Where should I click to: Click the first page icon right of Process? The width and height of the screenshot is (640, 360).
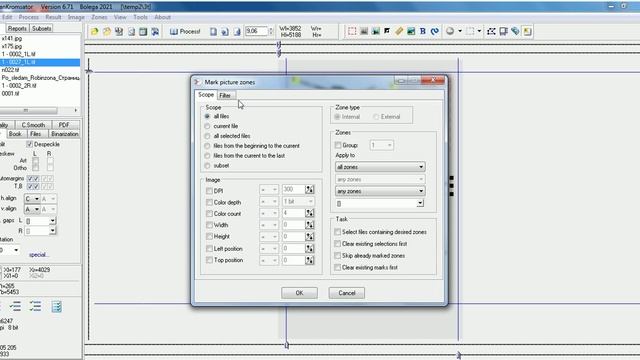pyautogui.click(x=213, y=31)
